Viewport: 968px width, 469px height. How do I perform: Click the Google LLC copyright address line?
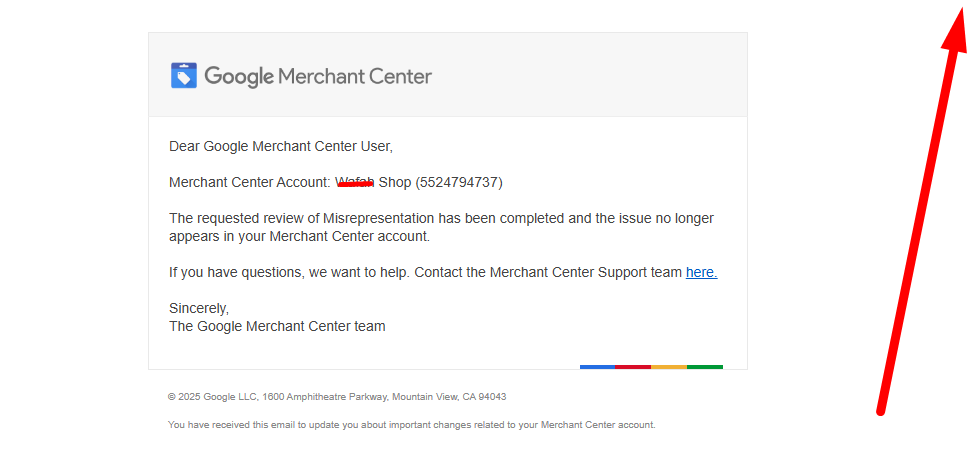[337, 397]
